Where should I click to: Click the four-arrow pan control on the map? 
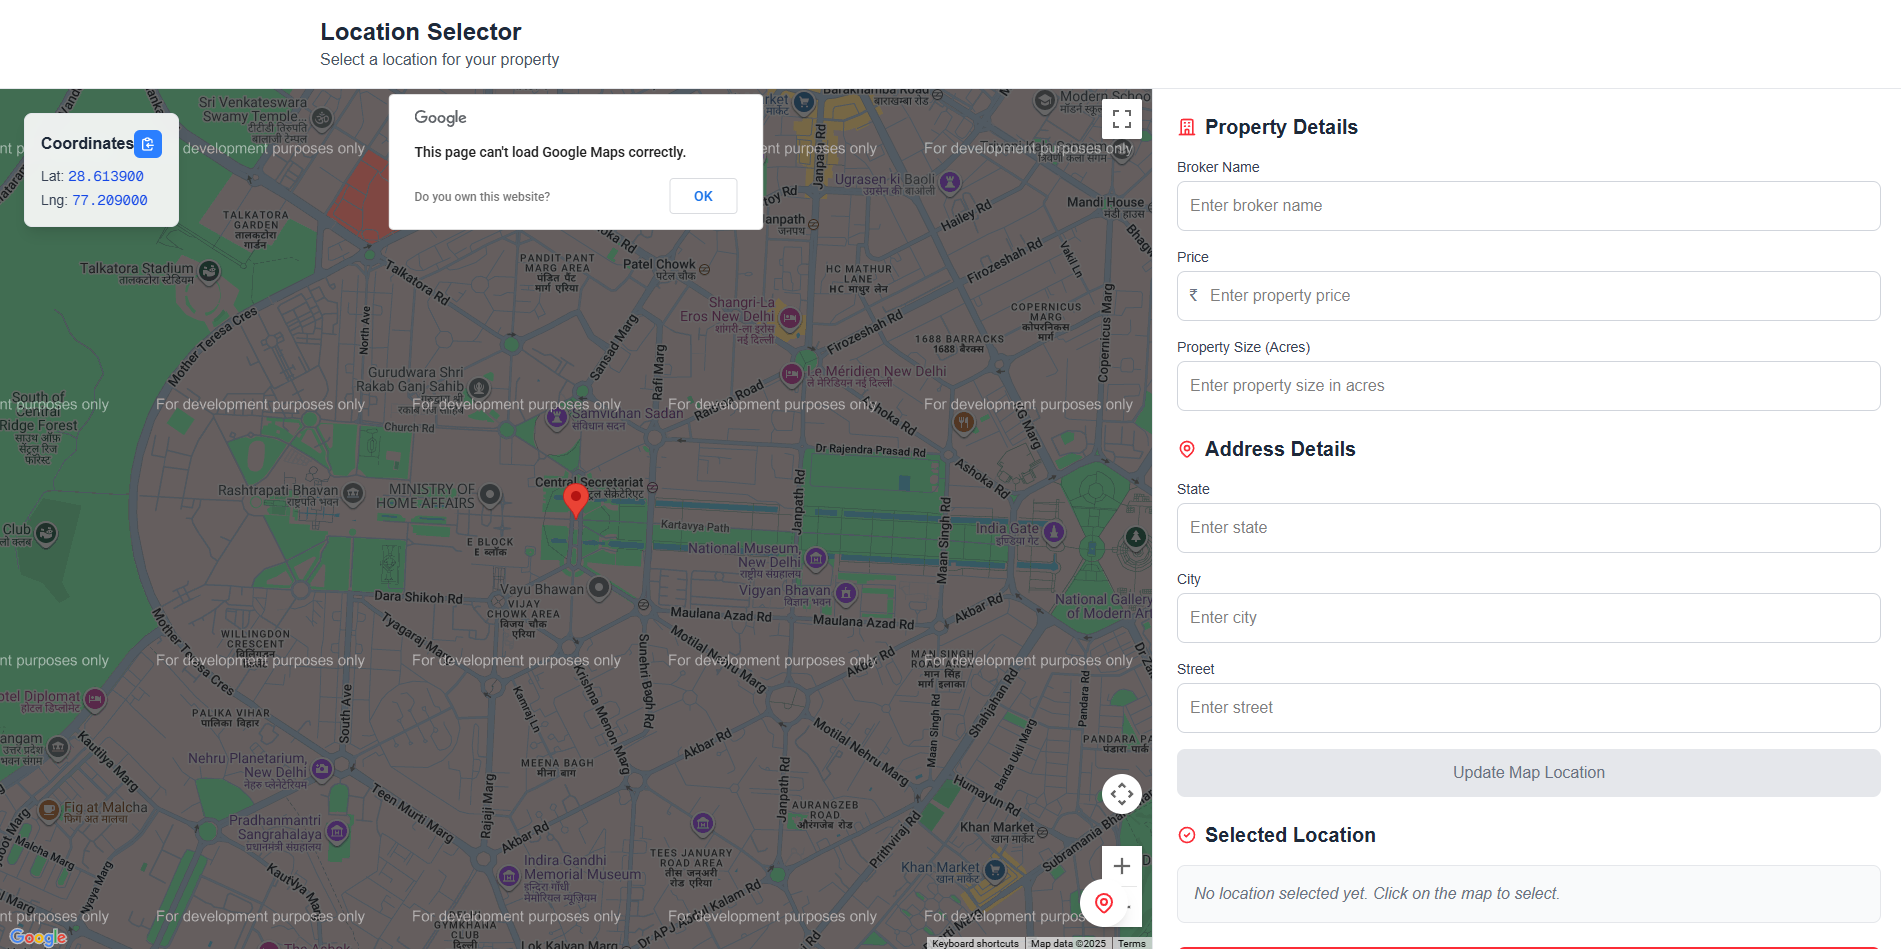click(1121, 793)
